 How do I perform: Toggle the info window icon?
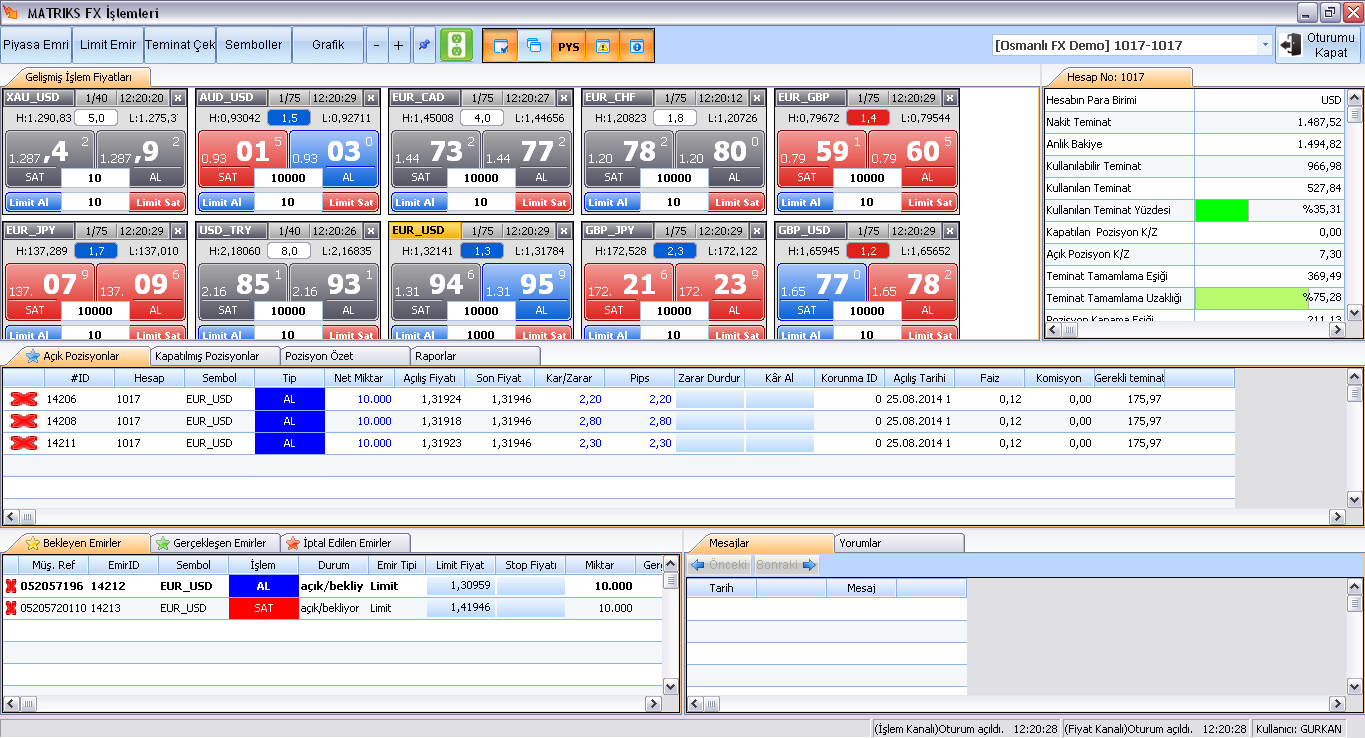pos(636,46)
